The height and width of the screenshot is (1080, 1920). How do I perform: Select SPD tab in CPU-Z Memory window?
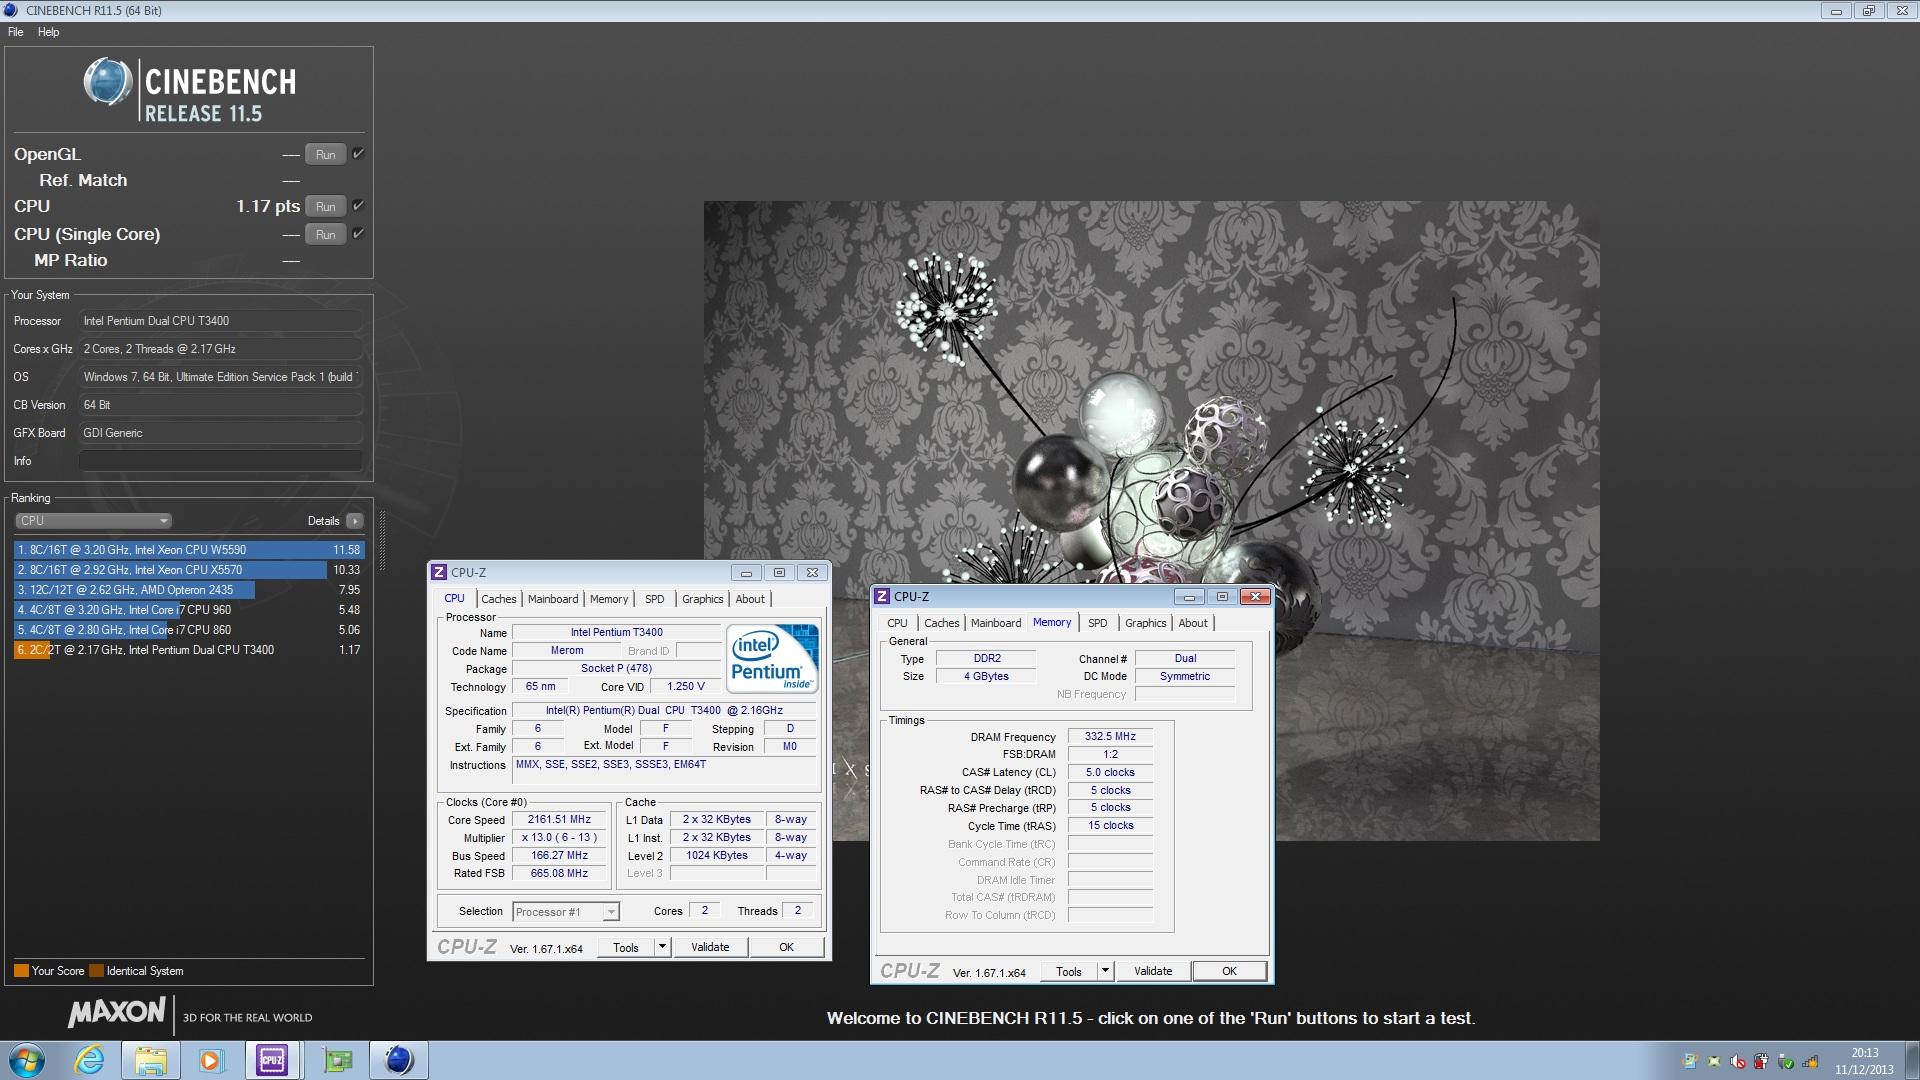point(1097,623)
